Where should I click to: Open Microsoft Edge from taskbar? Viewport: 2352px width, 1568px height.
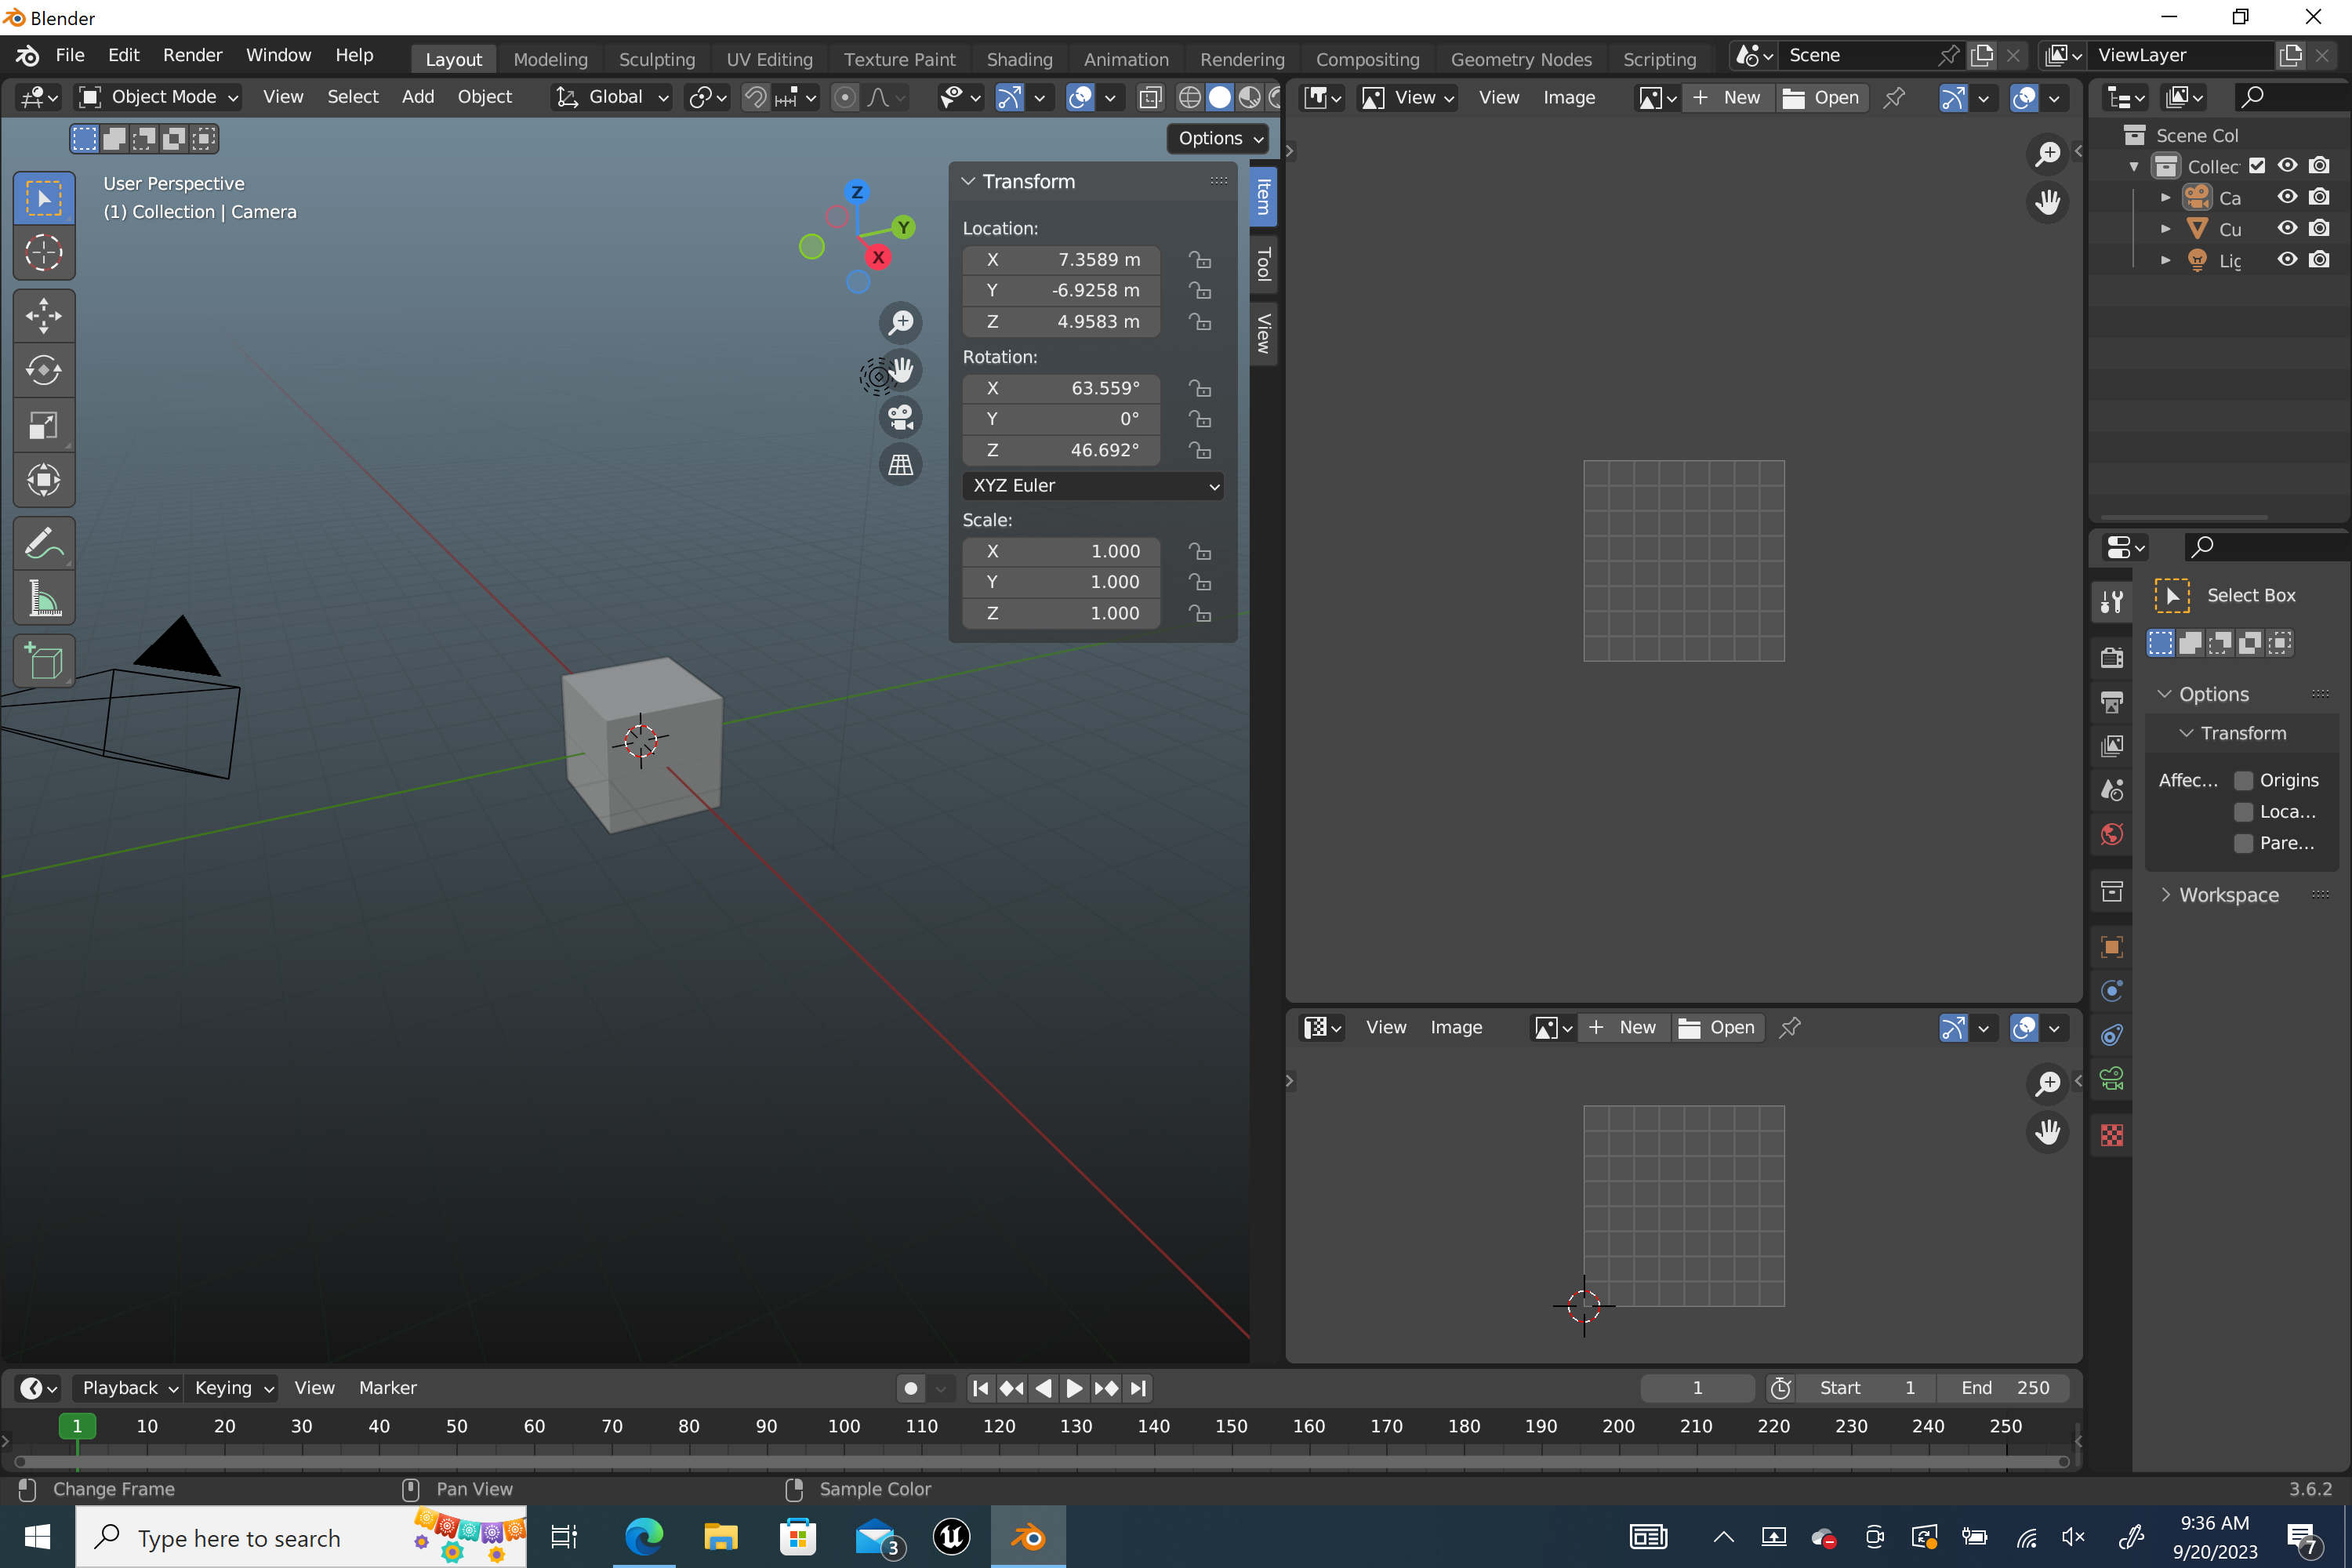[x=644, y=1537]
